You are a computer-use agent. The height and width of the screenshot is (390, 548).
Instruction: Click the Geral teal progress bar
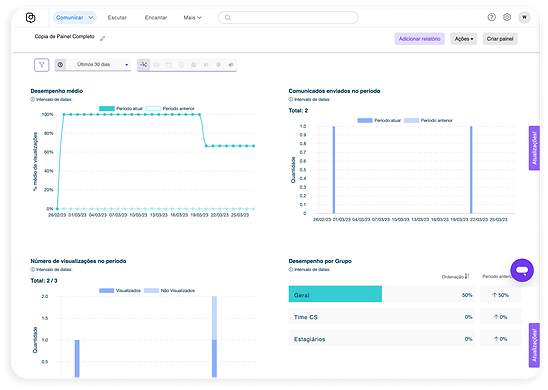coord(335,294)
